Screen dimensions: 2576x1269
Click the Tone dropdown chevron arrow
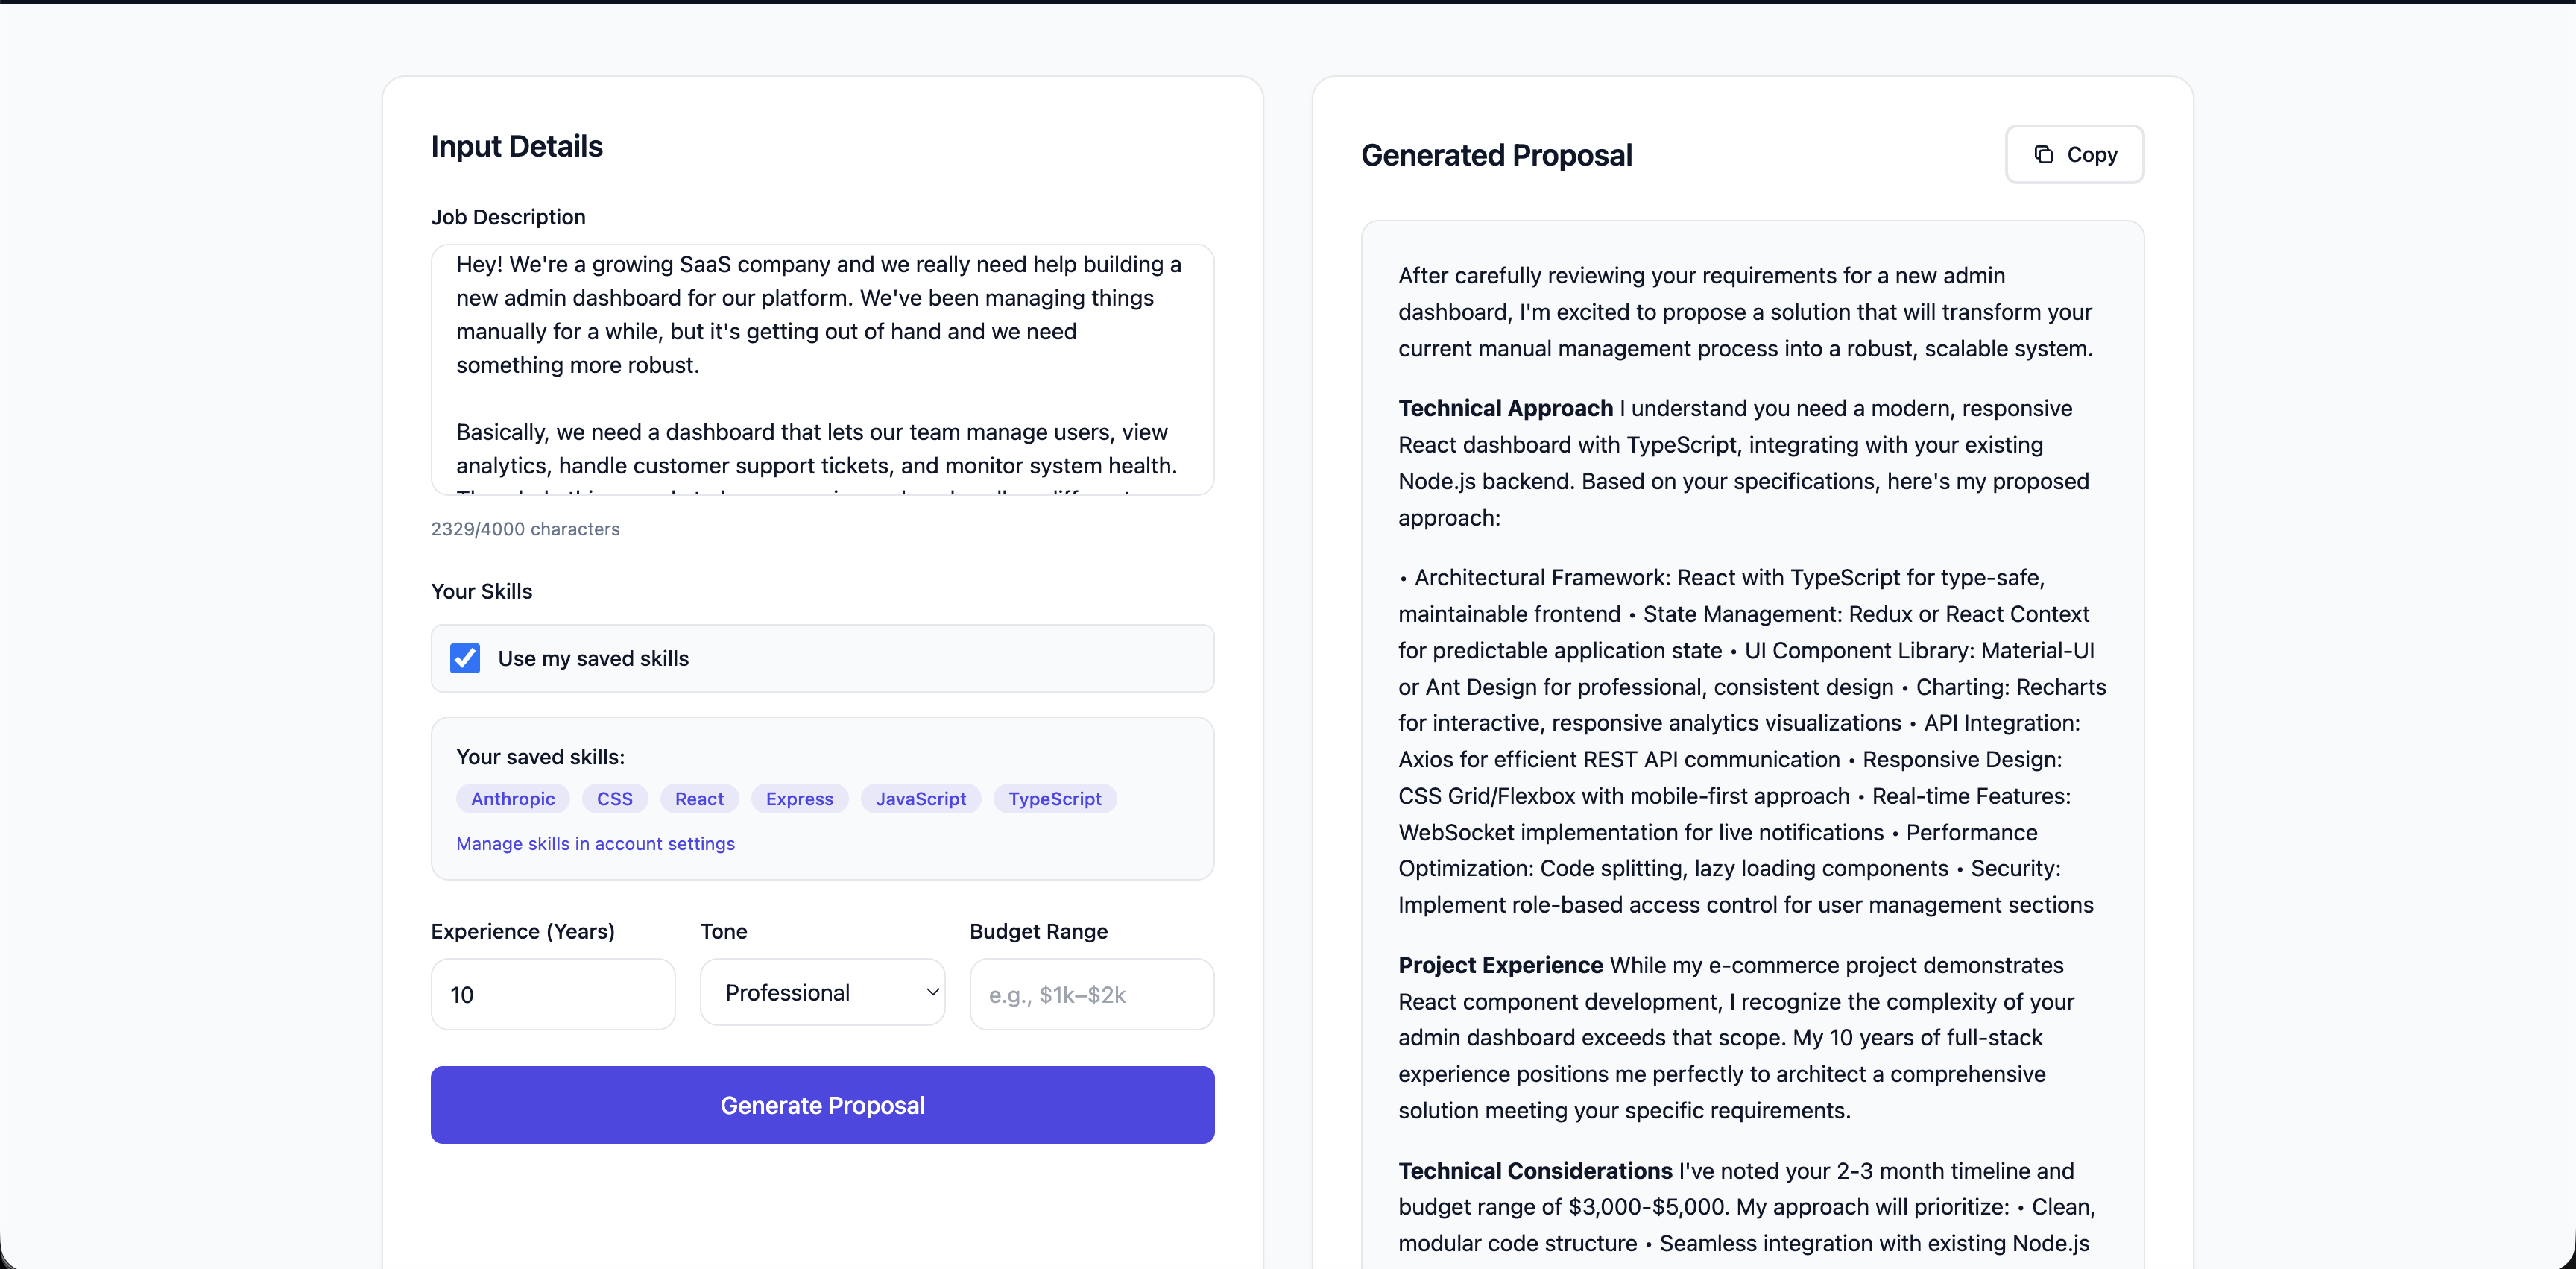(932, 992)
